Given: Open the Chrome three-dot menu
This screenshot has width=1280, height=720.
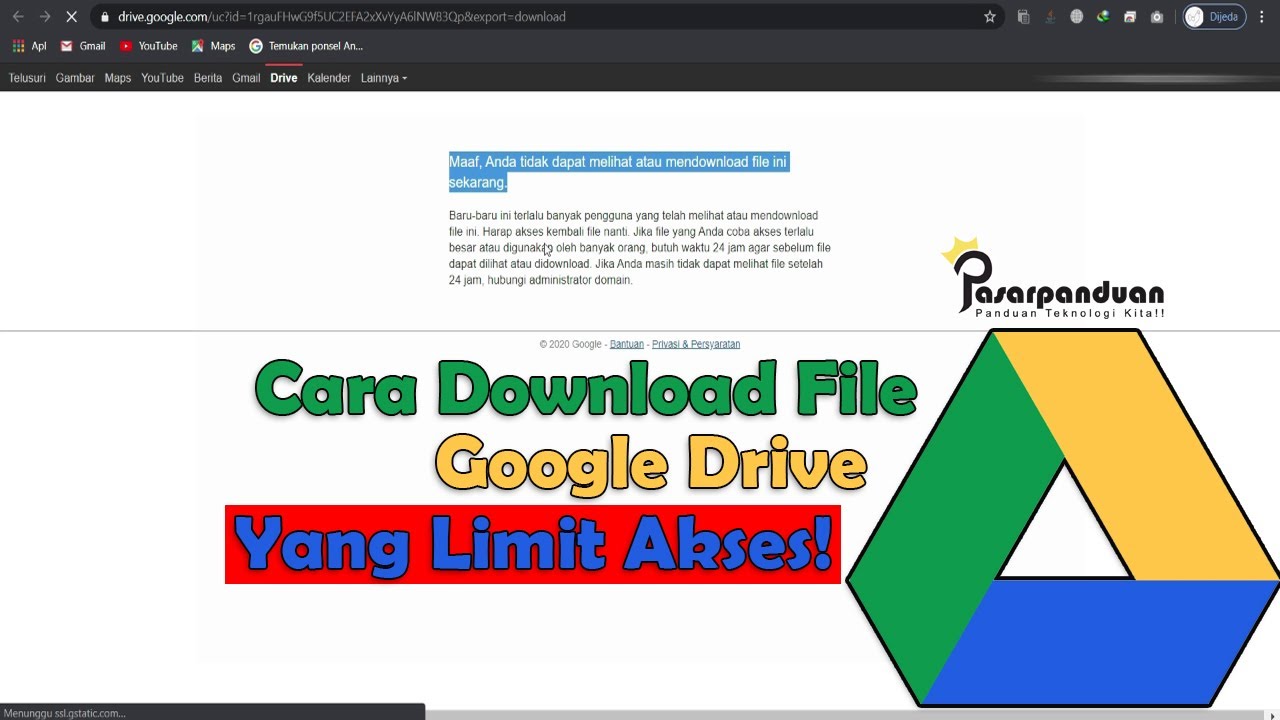Looking at the screenshot, I should 1264,16.
